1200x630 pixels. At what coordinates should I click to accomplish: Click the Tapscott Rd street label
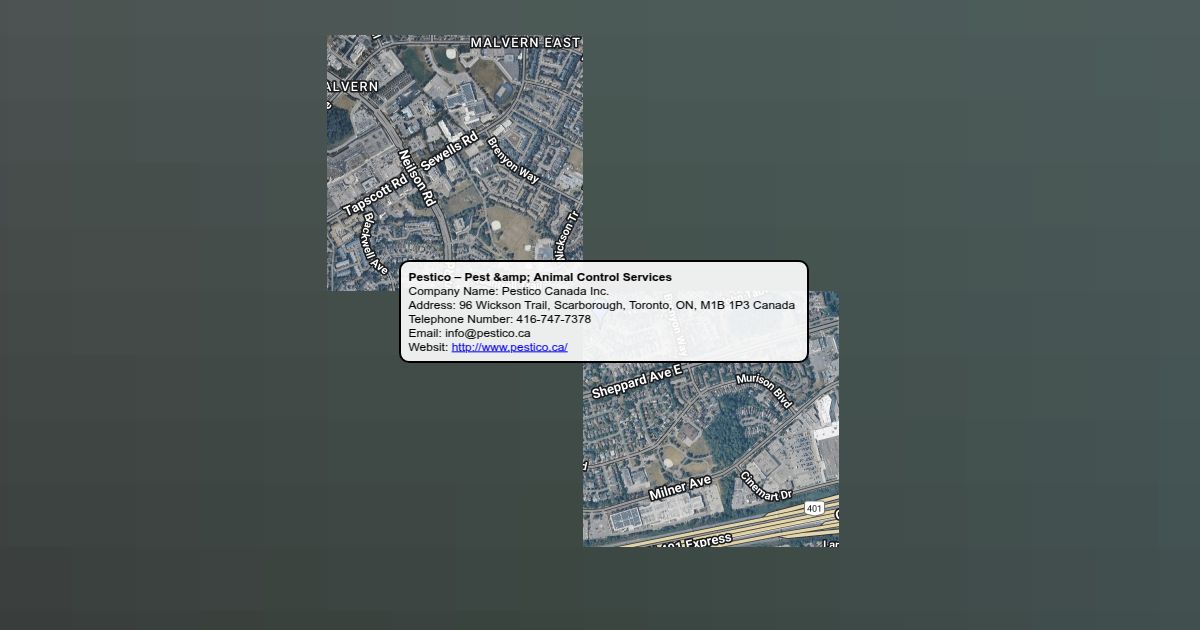point(375,194)
